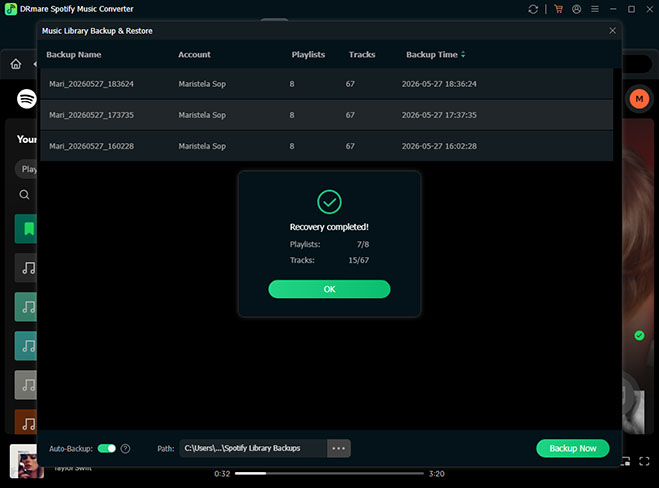Seek in the playback progress bar

coord(329,473)
